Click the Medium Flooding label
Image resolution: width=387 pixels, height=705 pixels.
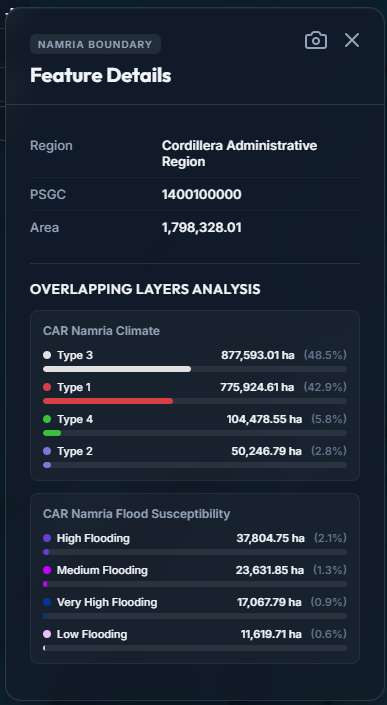tap(102, 570)
